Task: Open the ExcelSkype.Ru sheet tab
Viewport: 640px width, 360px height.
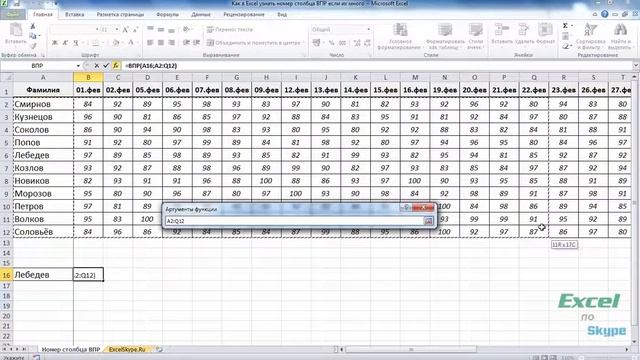Action: coord(127,349)
